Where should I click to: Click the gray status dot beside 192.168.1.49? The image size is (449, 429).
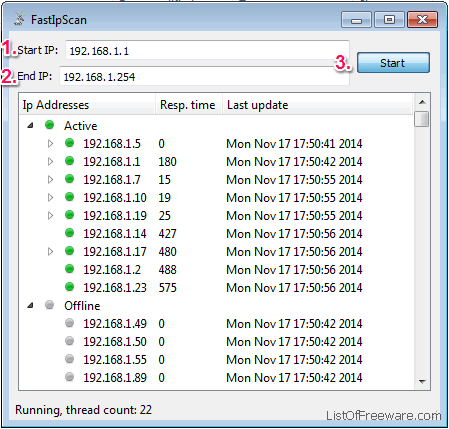click(x=69, y=323)
